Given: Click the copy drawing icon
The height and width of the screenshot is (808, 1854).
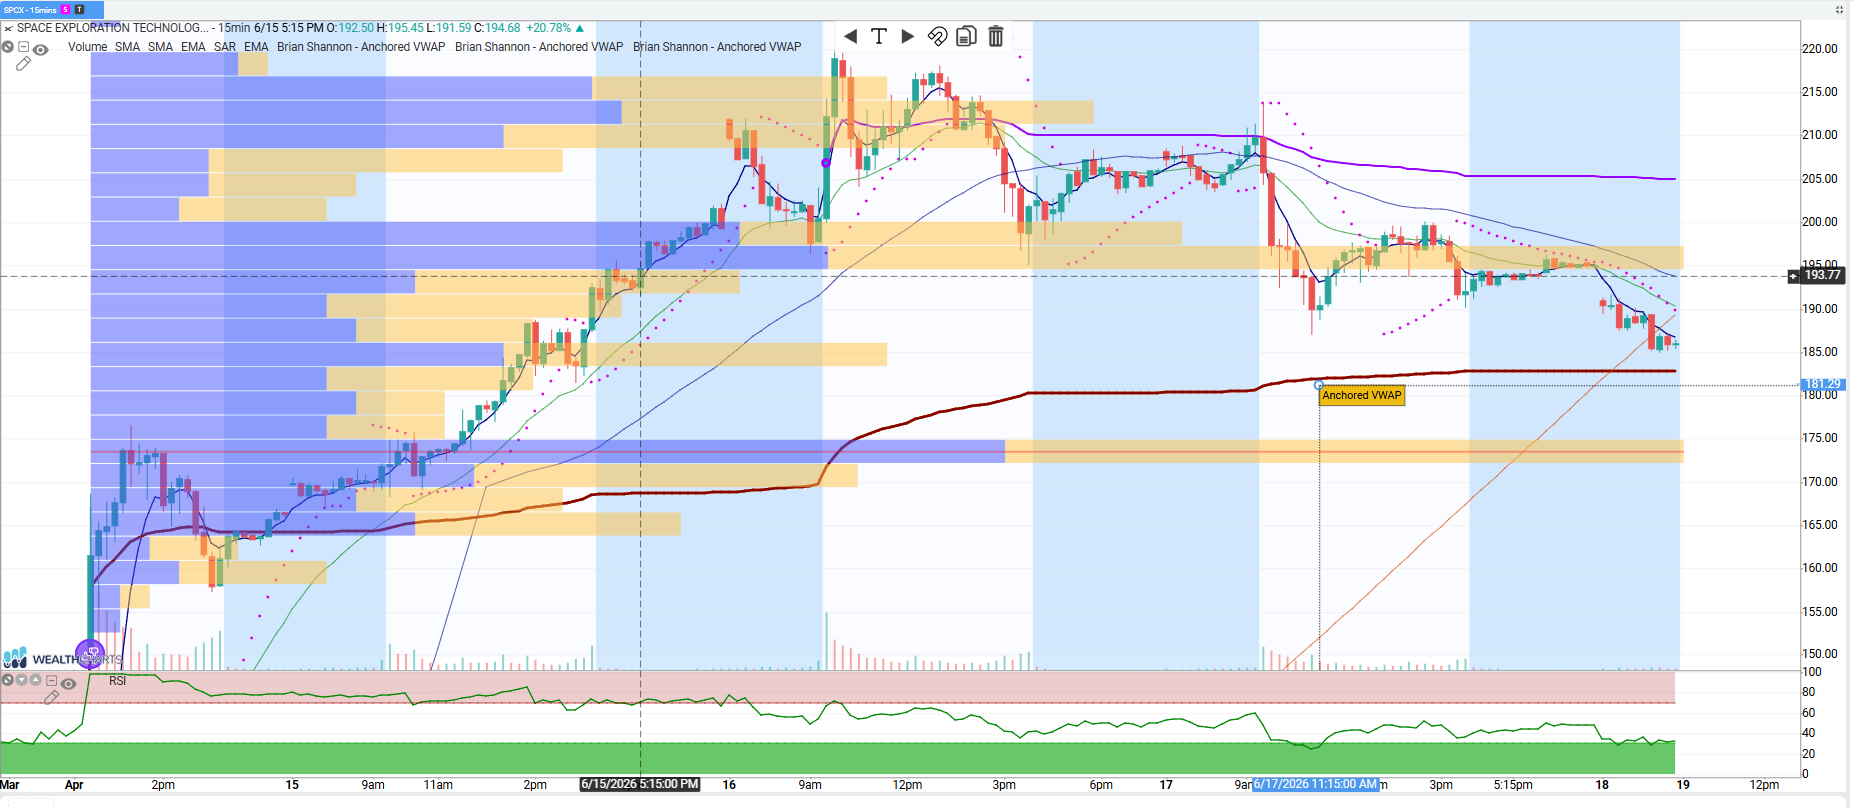Looking at the screenshot, I should 966,36.
